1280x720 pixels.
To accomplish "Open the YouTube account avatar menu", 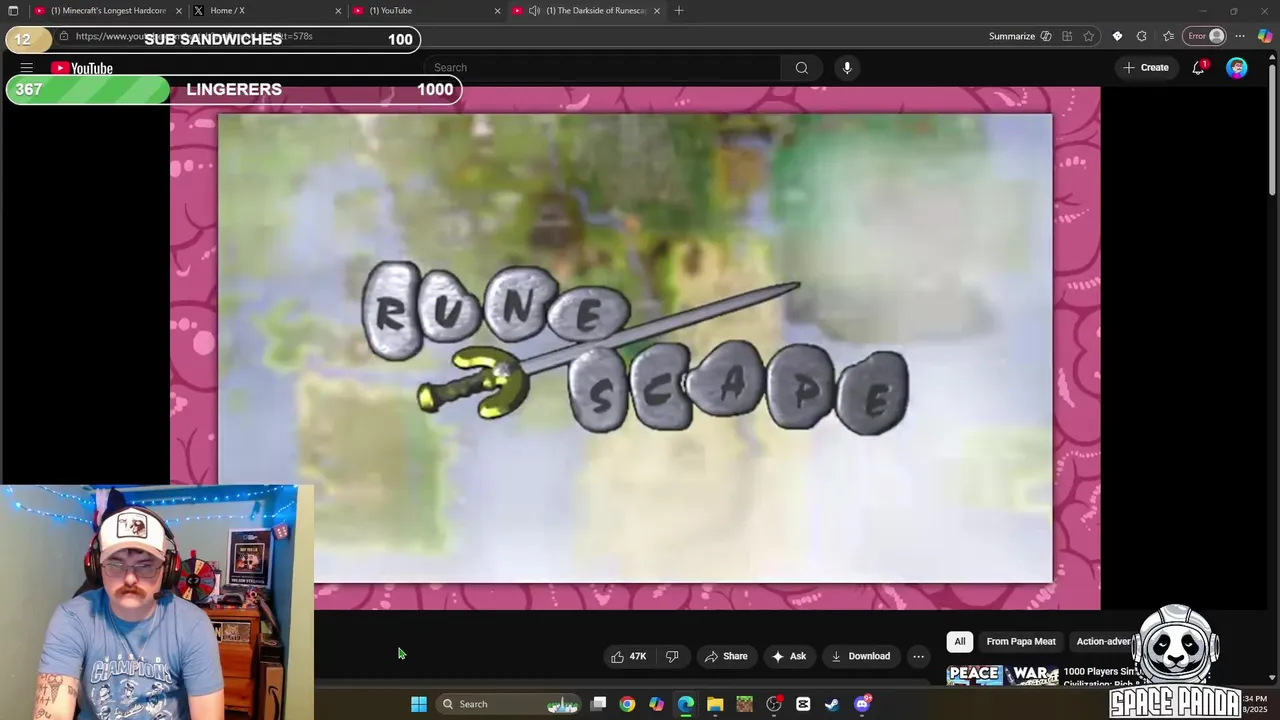I will point(1237,67).
